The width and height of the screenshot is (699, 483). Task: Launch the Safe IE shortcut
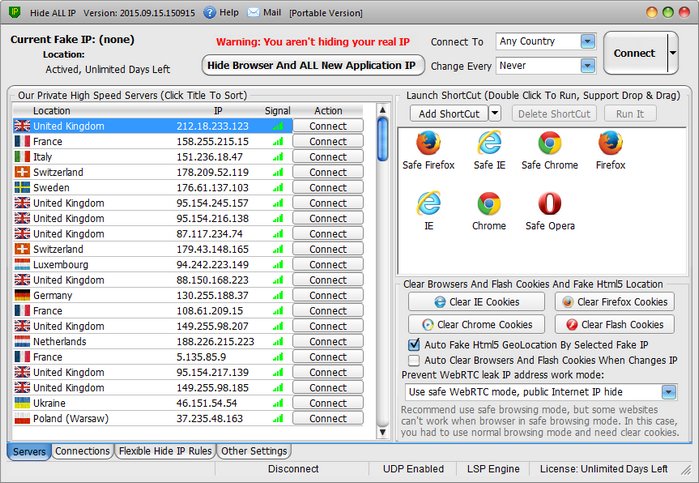(x=489, y=150)
